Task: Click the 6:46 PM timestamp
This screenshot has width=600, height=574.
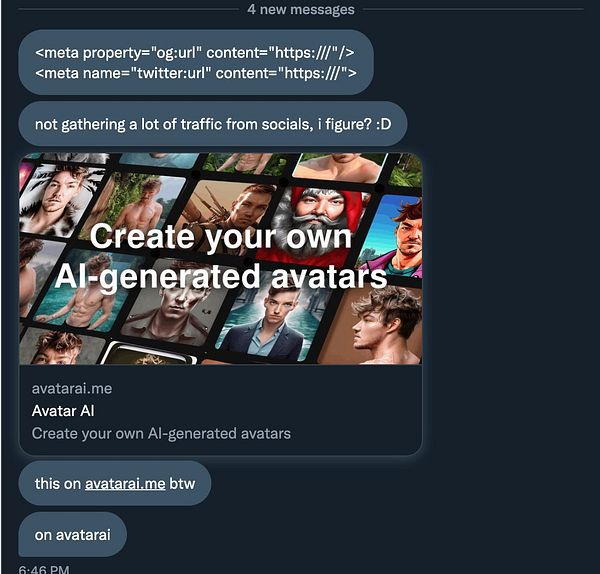Action: (x=44, y=569)
